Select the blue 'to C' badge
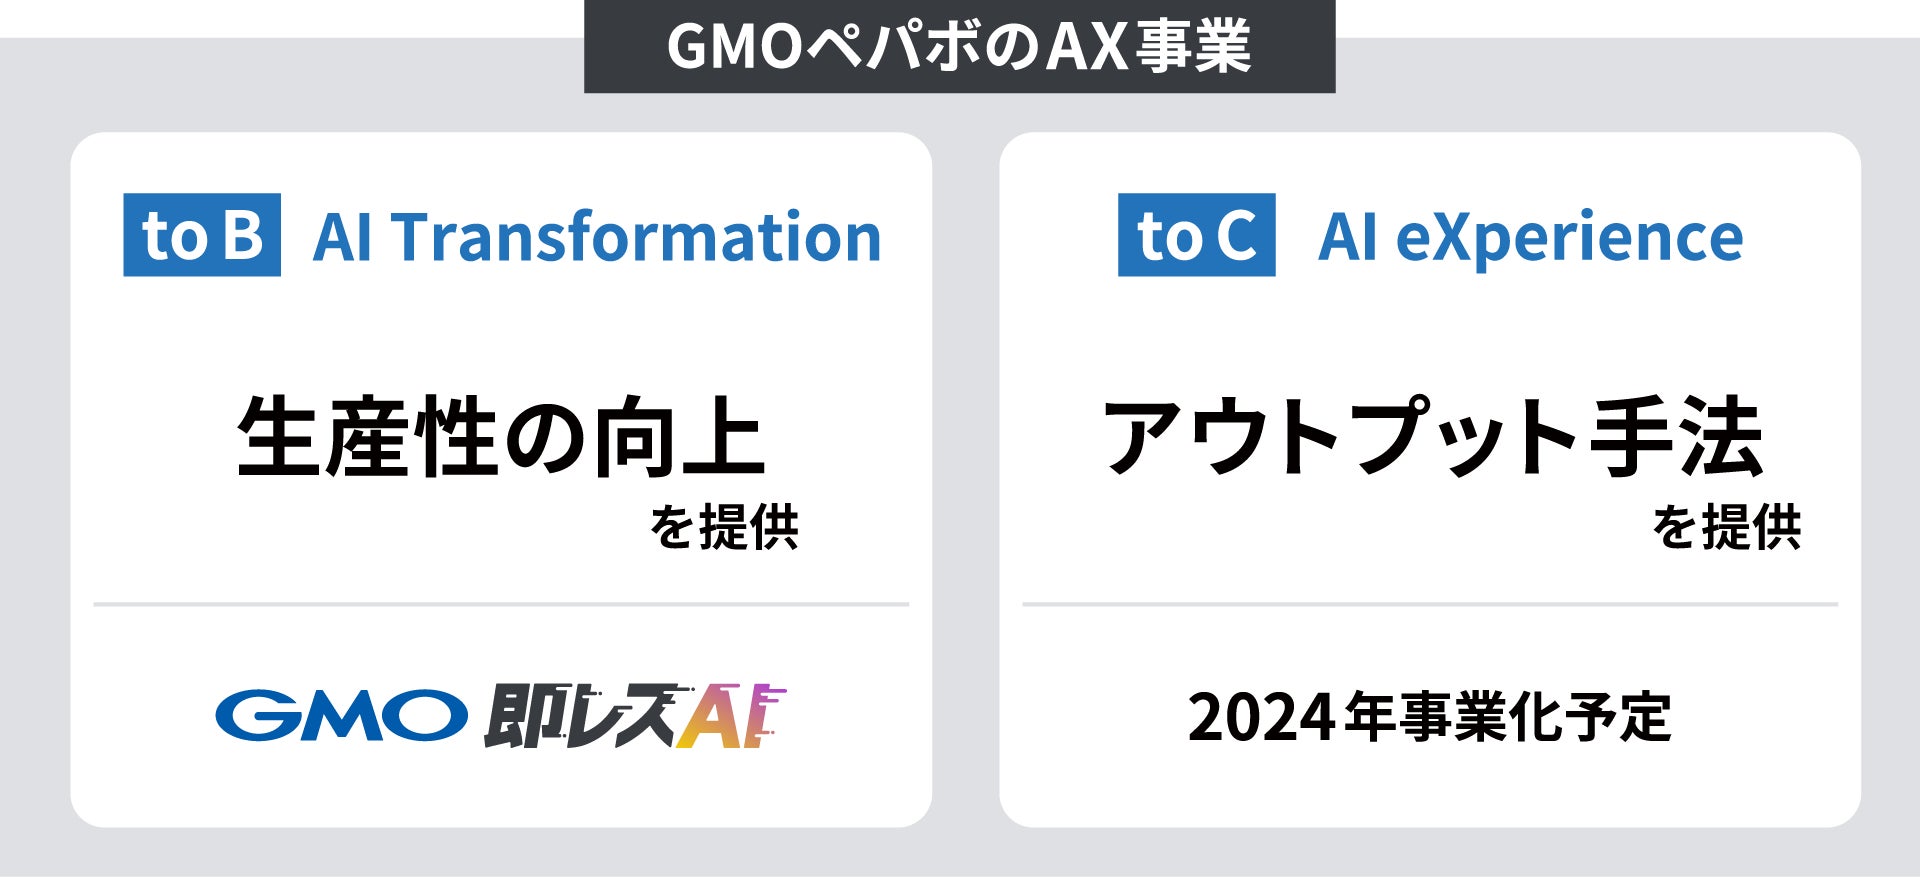 [x=1196, y=236]
